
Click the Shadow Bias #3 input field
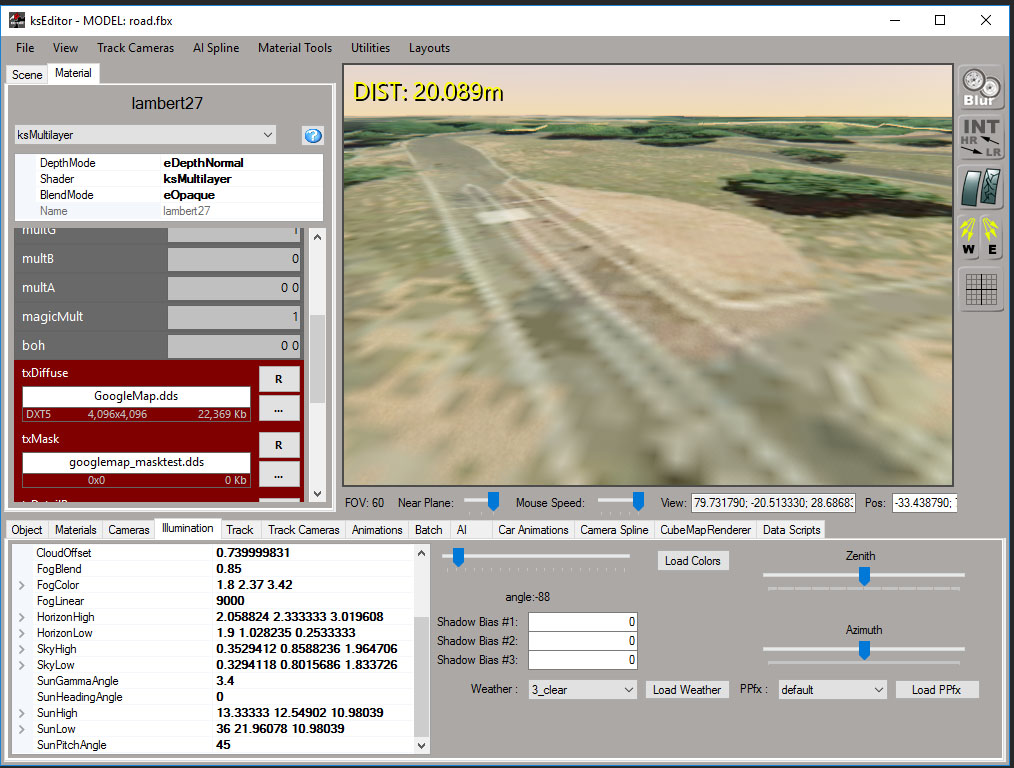[583, 660]
